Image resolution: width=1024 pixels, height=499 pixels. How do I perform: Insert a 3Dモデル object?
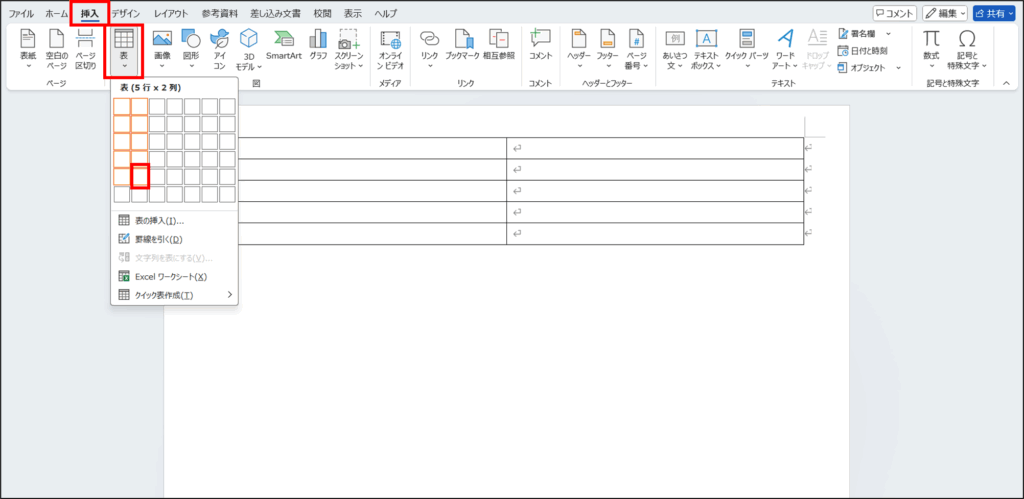pyautogui.click(x=248, y=49)
